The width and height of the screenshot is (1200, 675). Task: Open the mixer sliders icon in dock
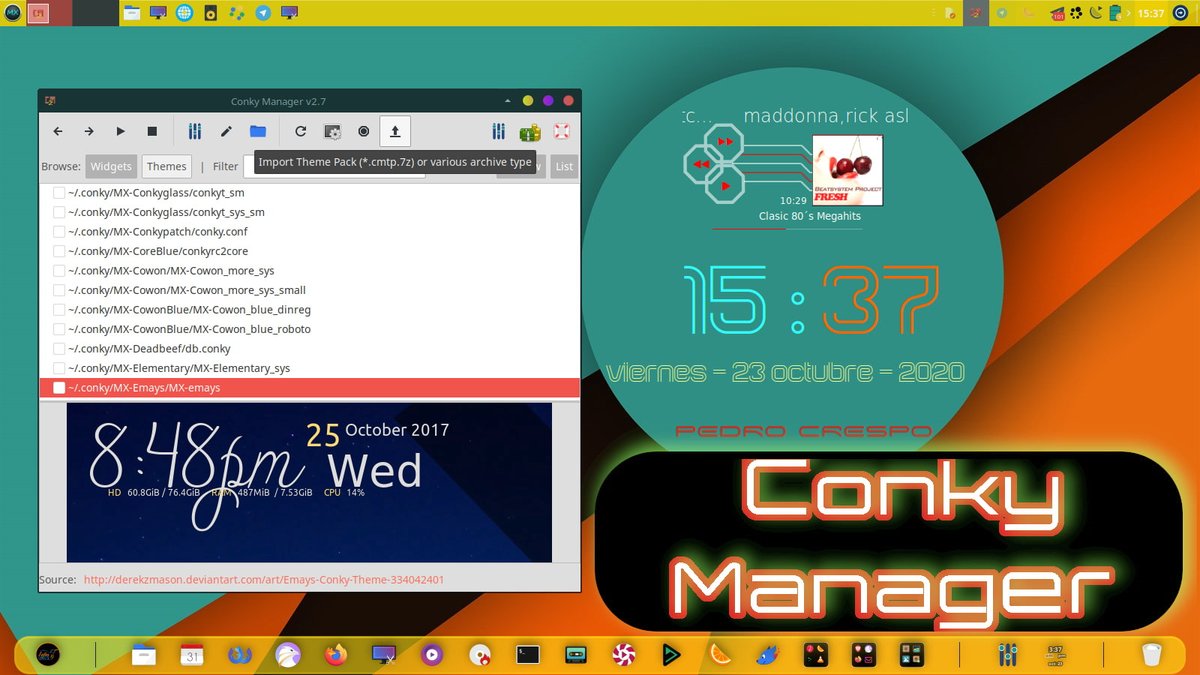(x=1007, y=655)
